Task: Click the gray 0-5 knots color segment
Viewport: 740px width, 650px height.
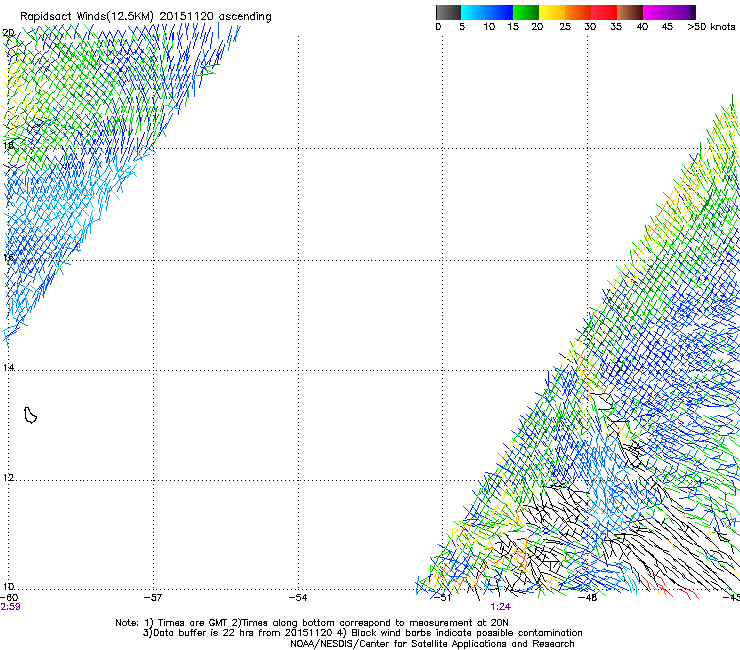Action: coord(448,12)
